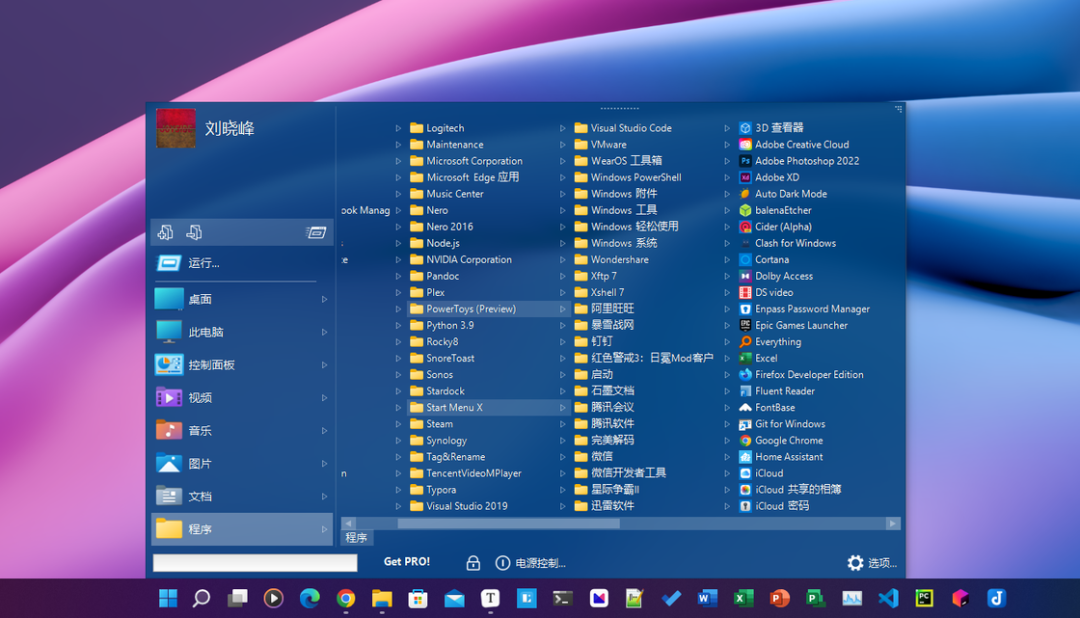Screen dimensions: 1080x618
Task: Expand 控制面板 submenu arrow
Action: tap(324, 365)
